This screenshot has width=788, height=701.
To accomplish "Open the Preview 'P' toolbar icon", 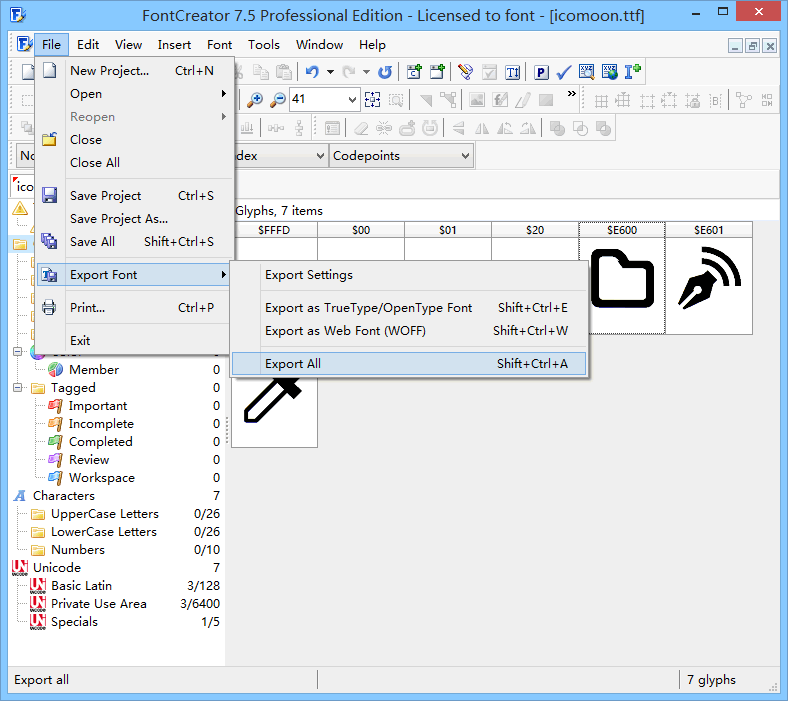I will tap(541, 72).
